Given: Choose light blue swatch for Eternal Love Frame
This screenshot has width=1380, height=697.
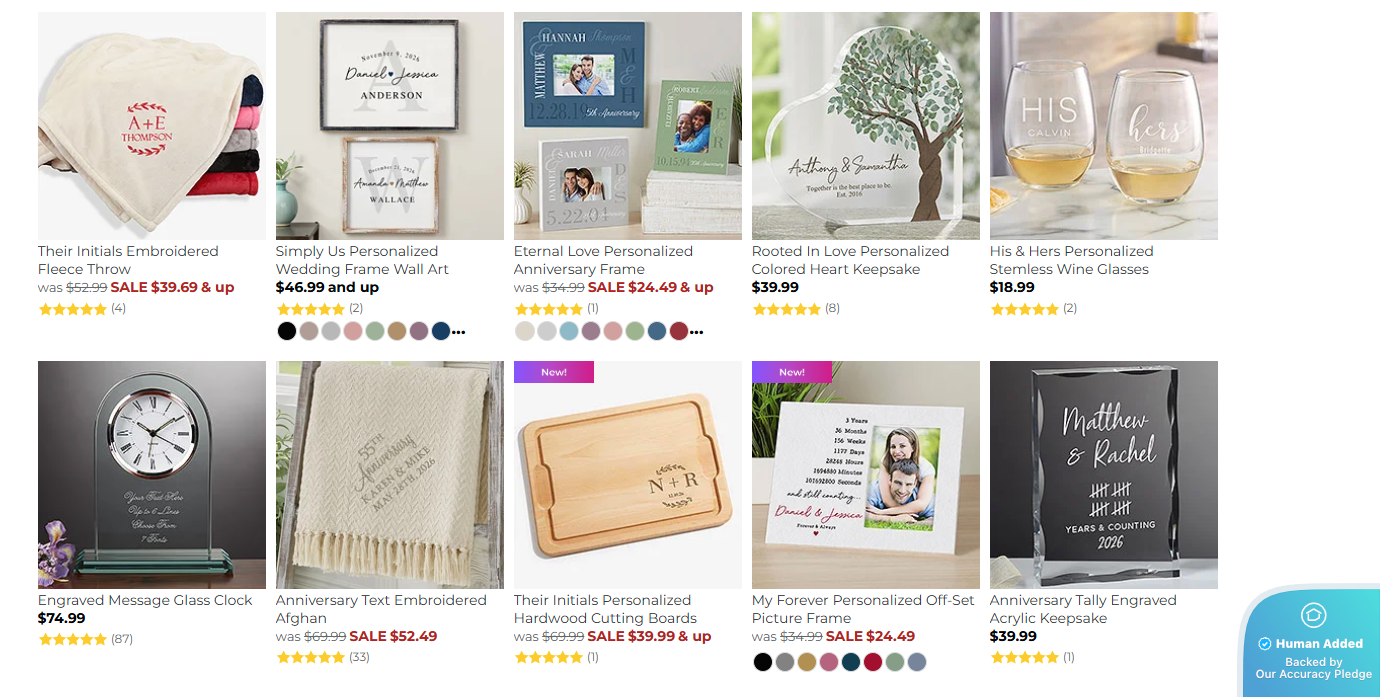Looking at the screenshot, I should [x=569, y=331].
